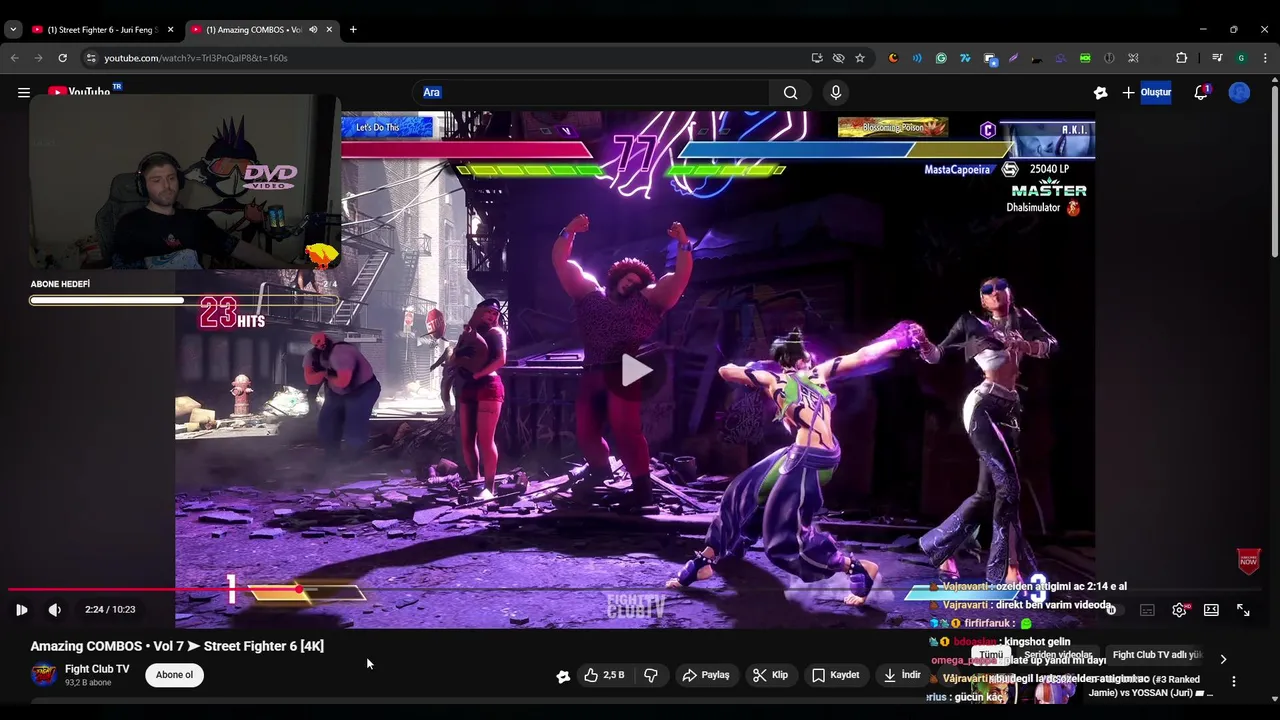The height and width of the screenshot is (720, 1280).
Task: Select the Seriden videolar chip
Action: click(1058, 655)
